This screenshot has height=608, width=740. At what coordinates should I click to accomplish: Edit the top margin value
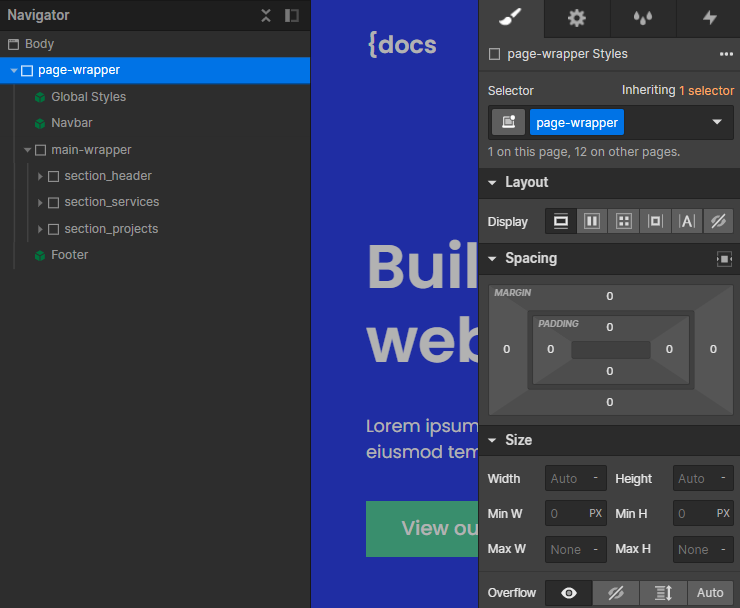pyautogui.click(x=609, y=296)
